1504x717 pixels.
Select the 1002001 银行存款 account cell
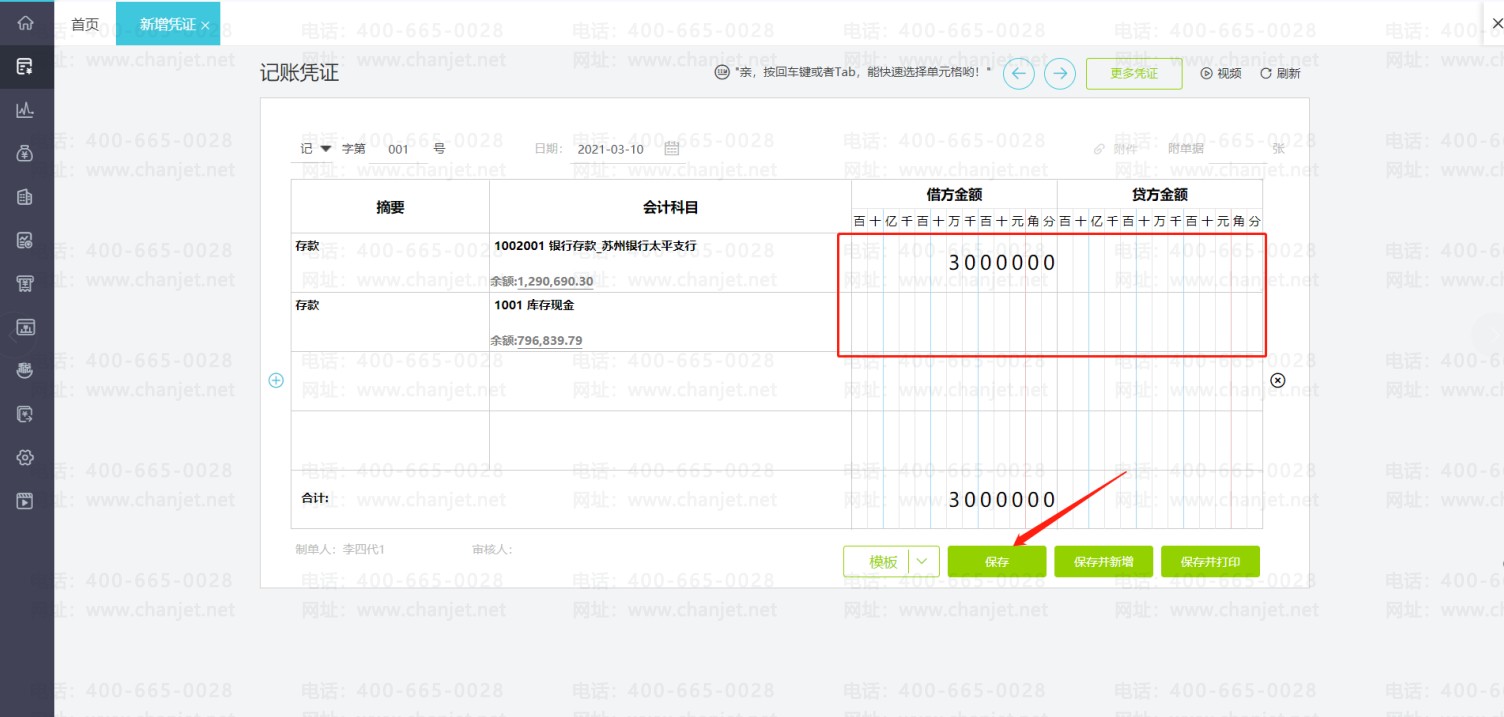pyautogui.click(x=670, y=263)
